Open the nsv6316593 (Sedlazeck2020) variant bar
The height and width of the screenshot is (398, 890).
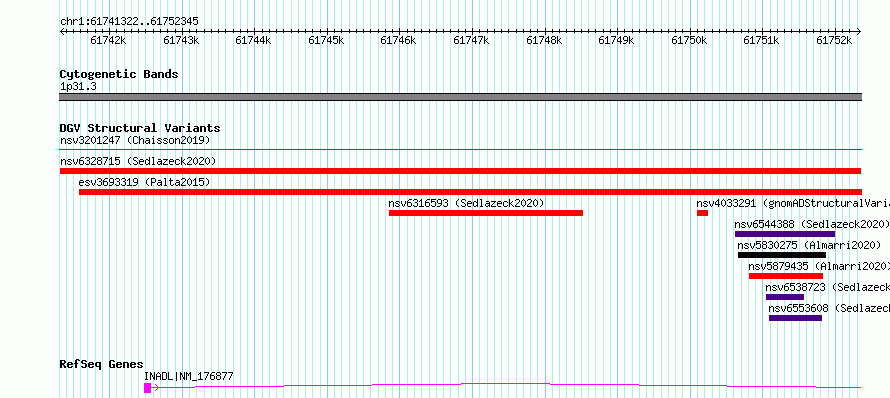pos(486,213)
